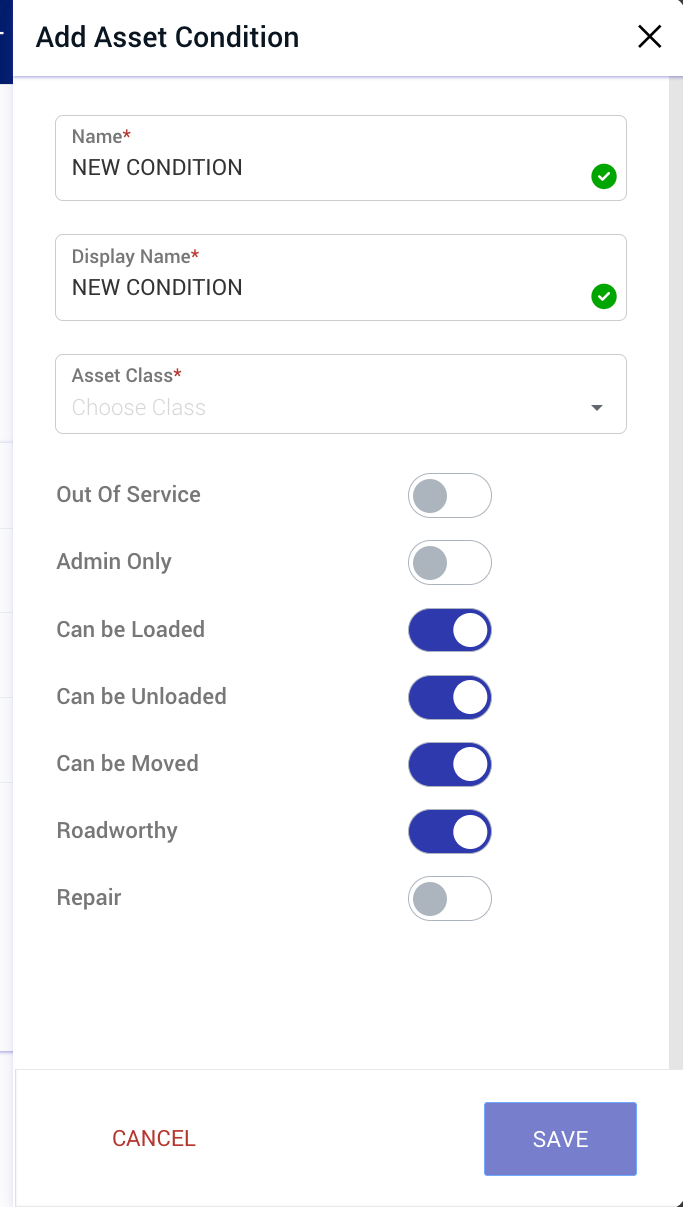
Task: Select the Display Name text field
Action: tap(300, 287)
